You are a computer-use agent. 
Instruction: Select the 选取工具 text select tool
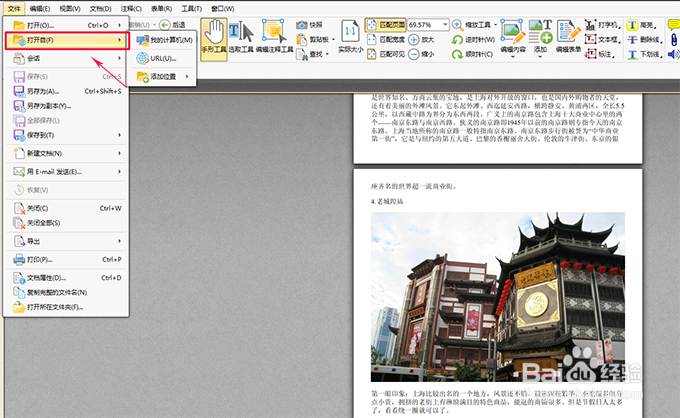(241, 36)
